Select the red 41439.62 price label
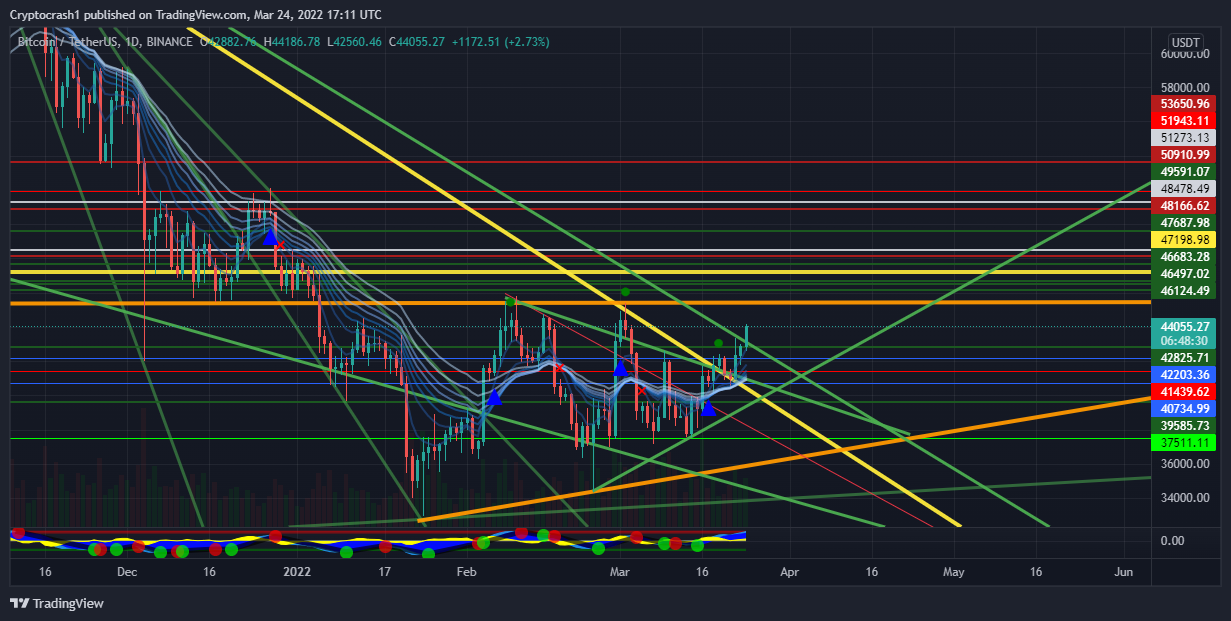 1184,391
